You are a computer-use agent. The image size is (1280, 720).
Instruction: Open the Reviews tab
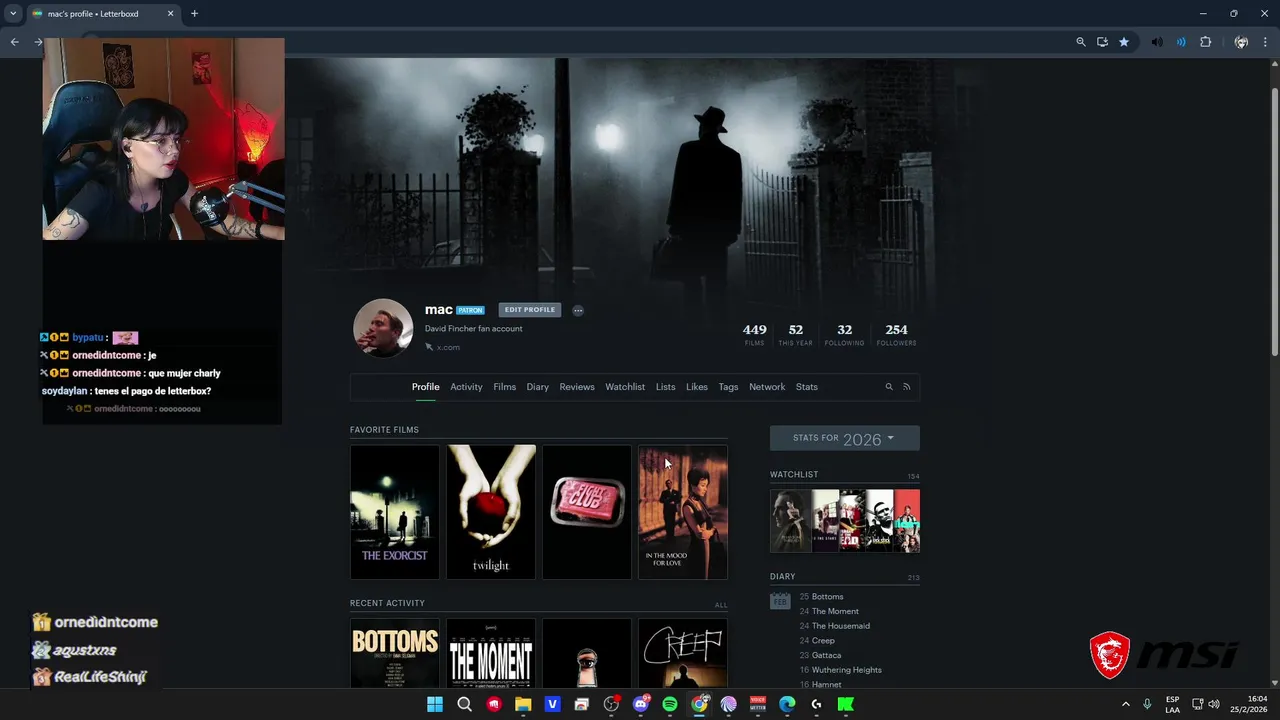pos(577,387)
